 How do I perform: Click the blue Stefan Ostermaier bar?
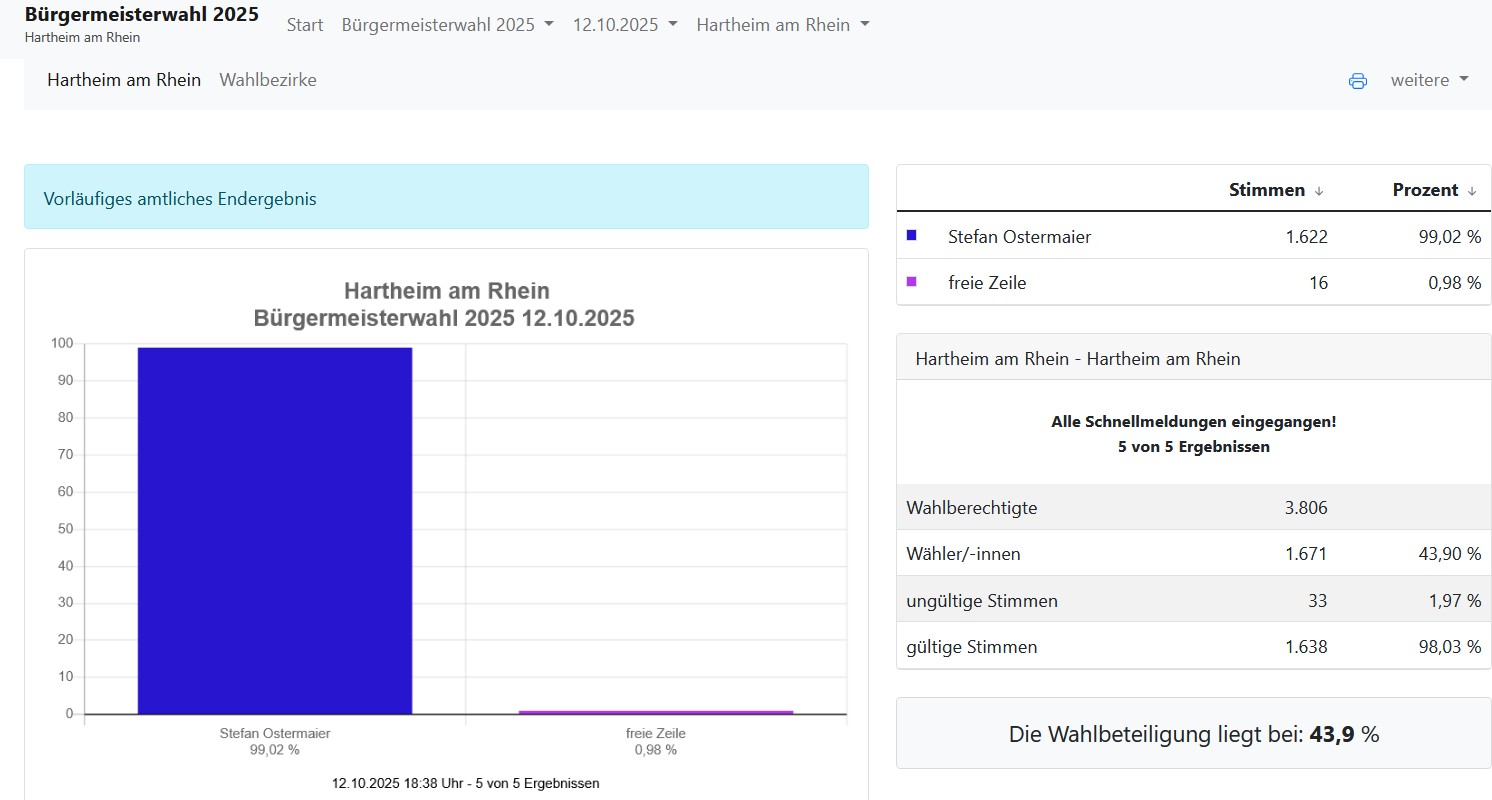tap(275, 530)
